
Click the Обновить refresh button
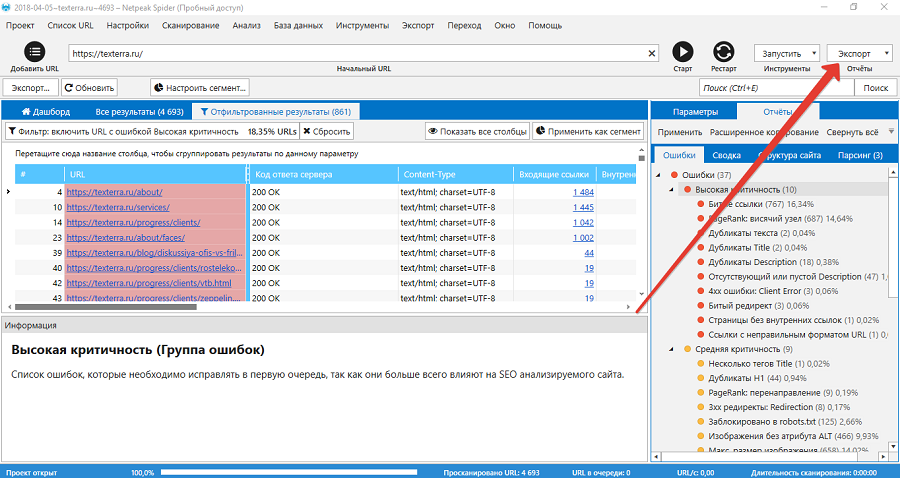pos(89,88)
